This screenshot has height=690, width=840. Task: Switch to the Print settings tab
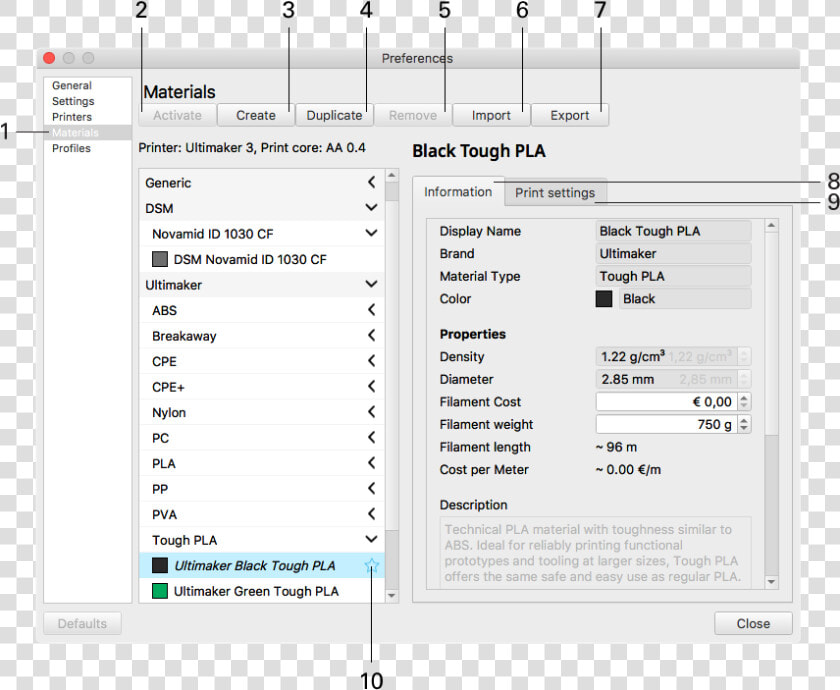click(x=555, y=192)
